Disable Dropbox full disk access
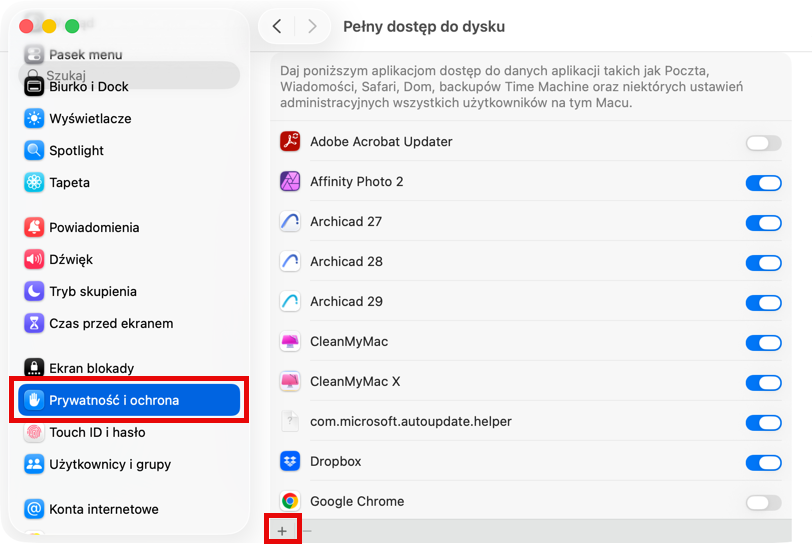The image size is (812, 545). click(x=763, y=463)
